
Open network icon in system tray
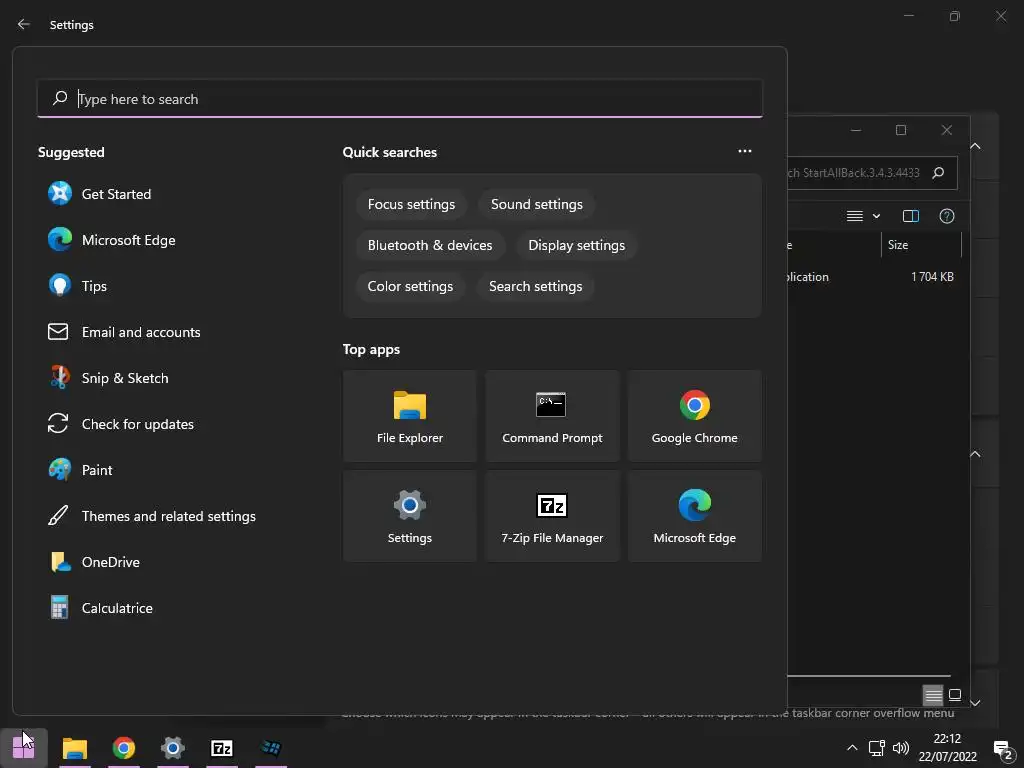coord(876,748)
